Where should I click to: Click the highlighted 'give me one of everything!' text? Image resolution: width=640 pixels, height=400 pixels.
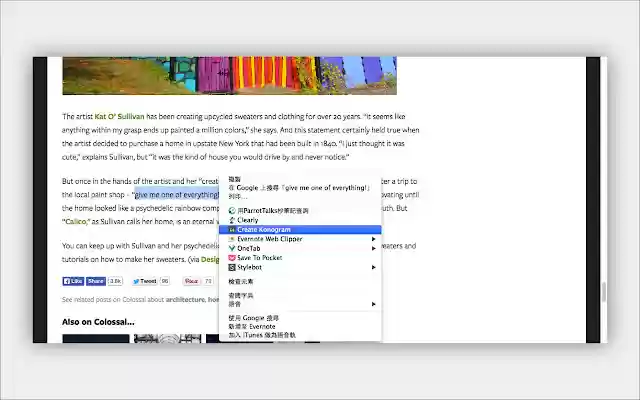click(177, 194)
